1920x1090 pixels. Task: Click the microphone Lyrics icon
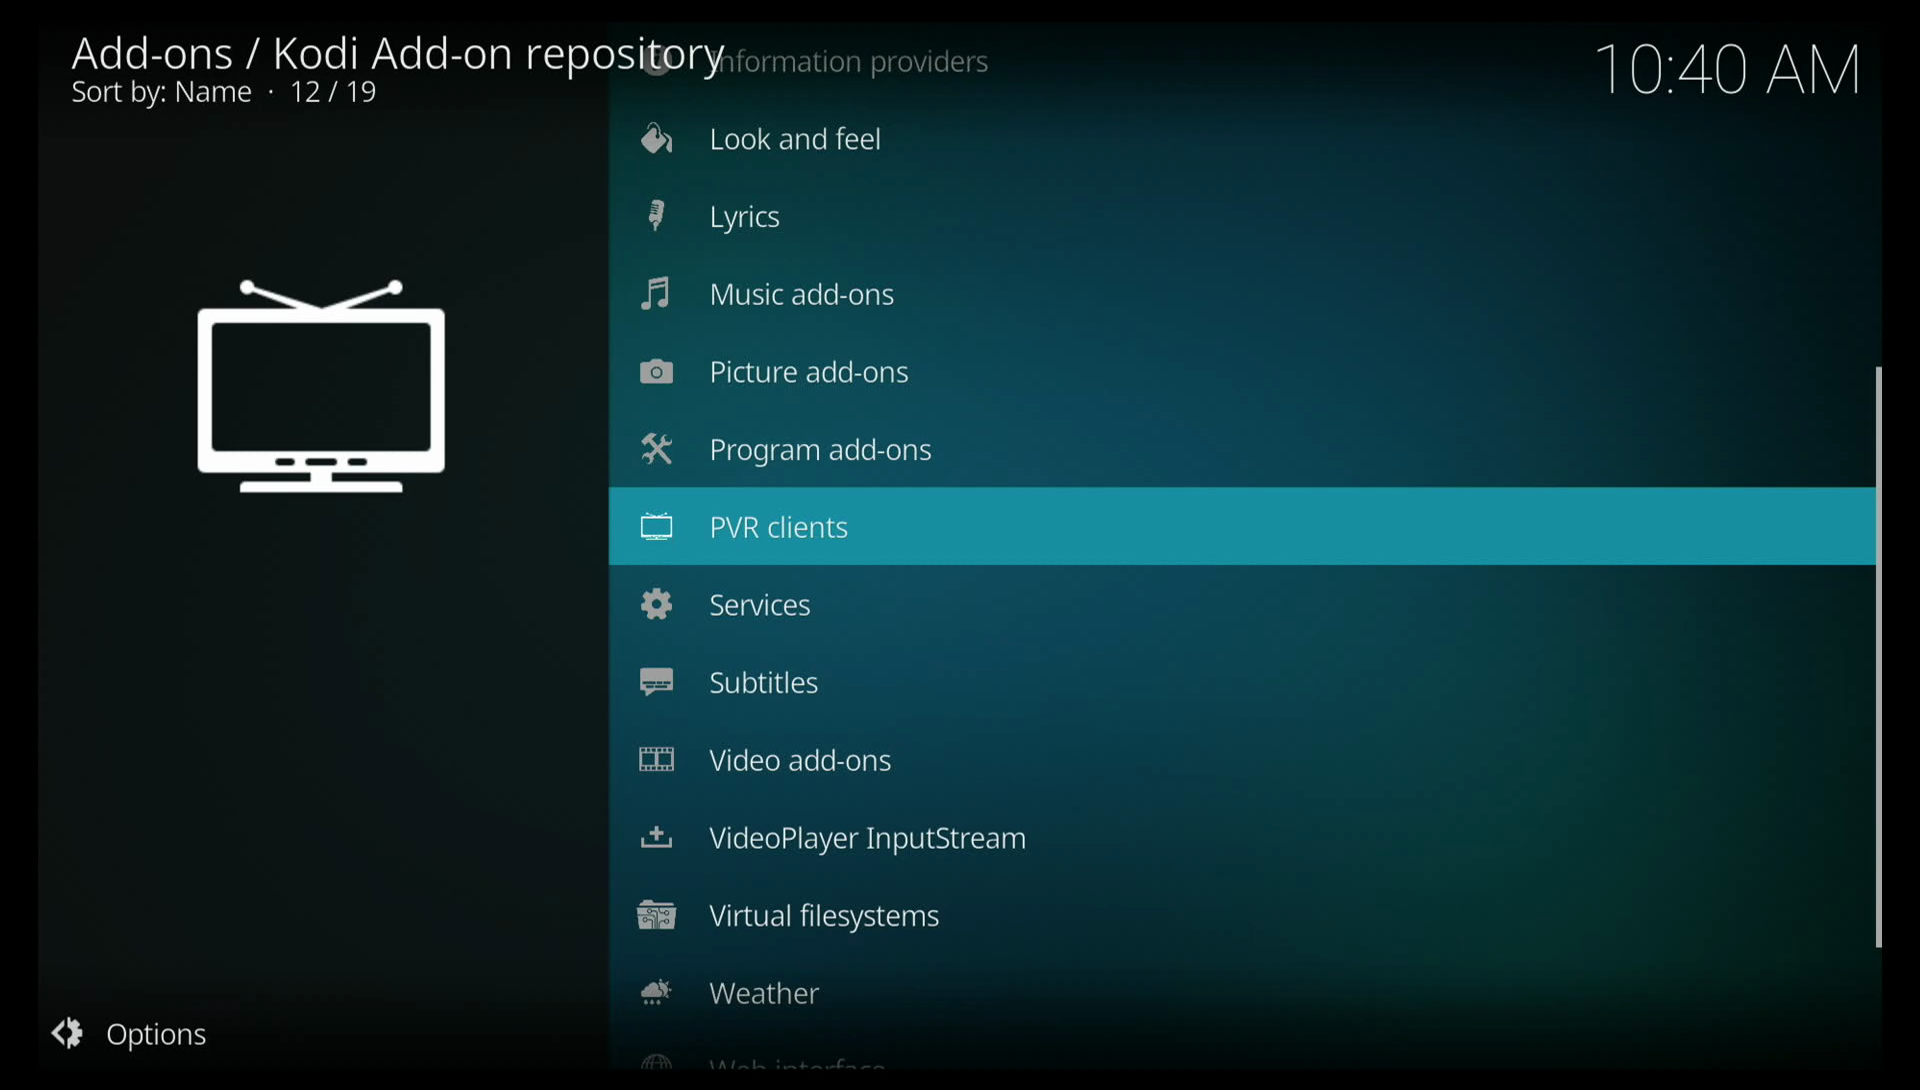point(656,216)
